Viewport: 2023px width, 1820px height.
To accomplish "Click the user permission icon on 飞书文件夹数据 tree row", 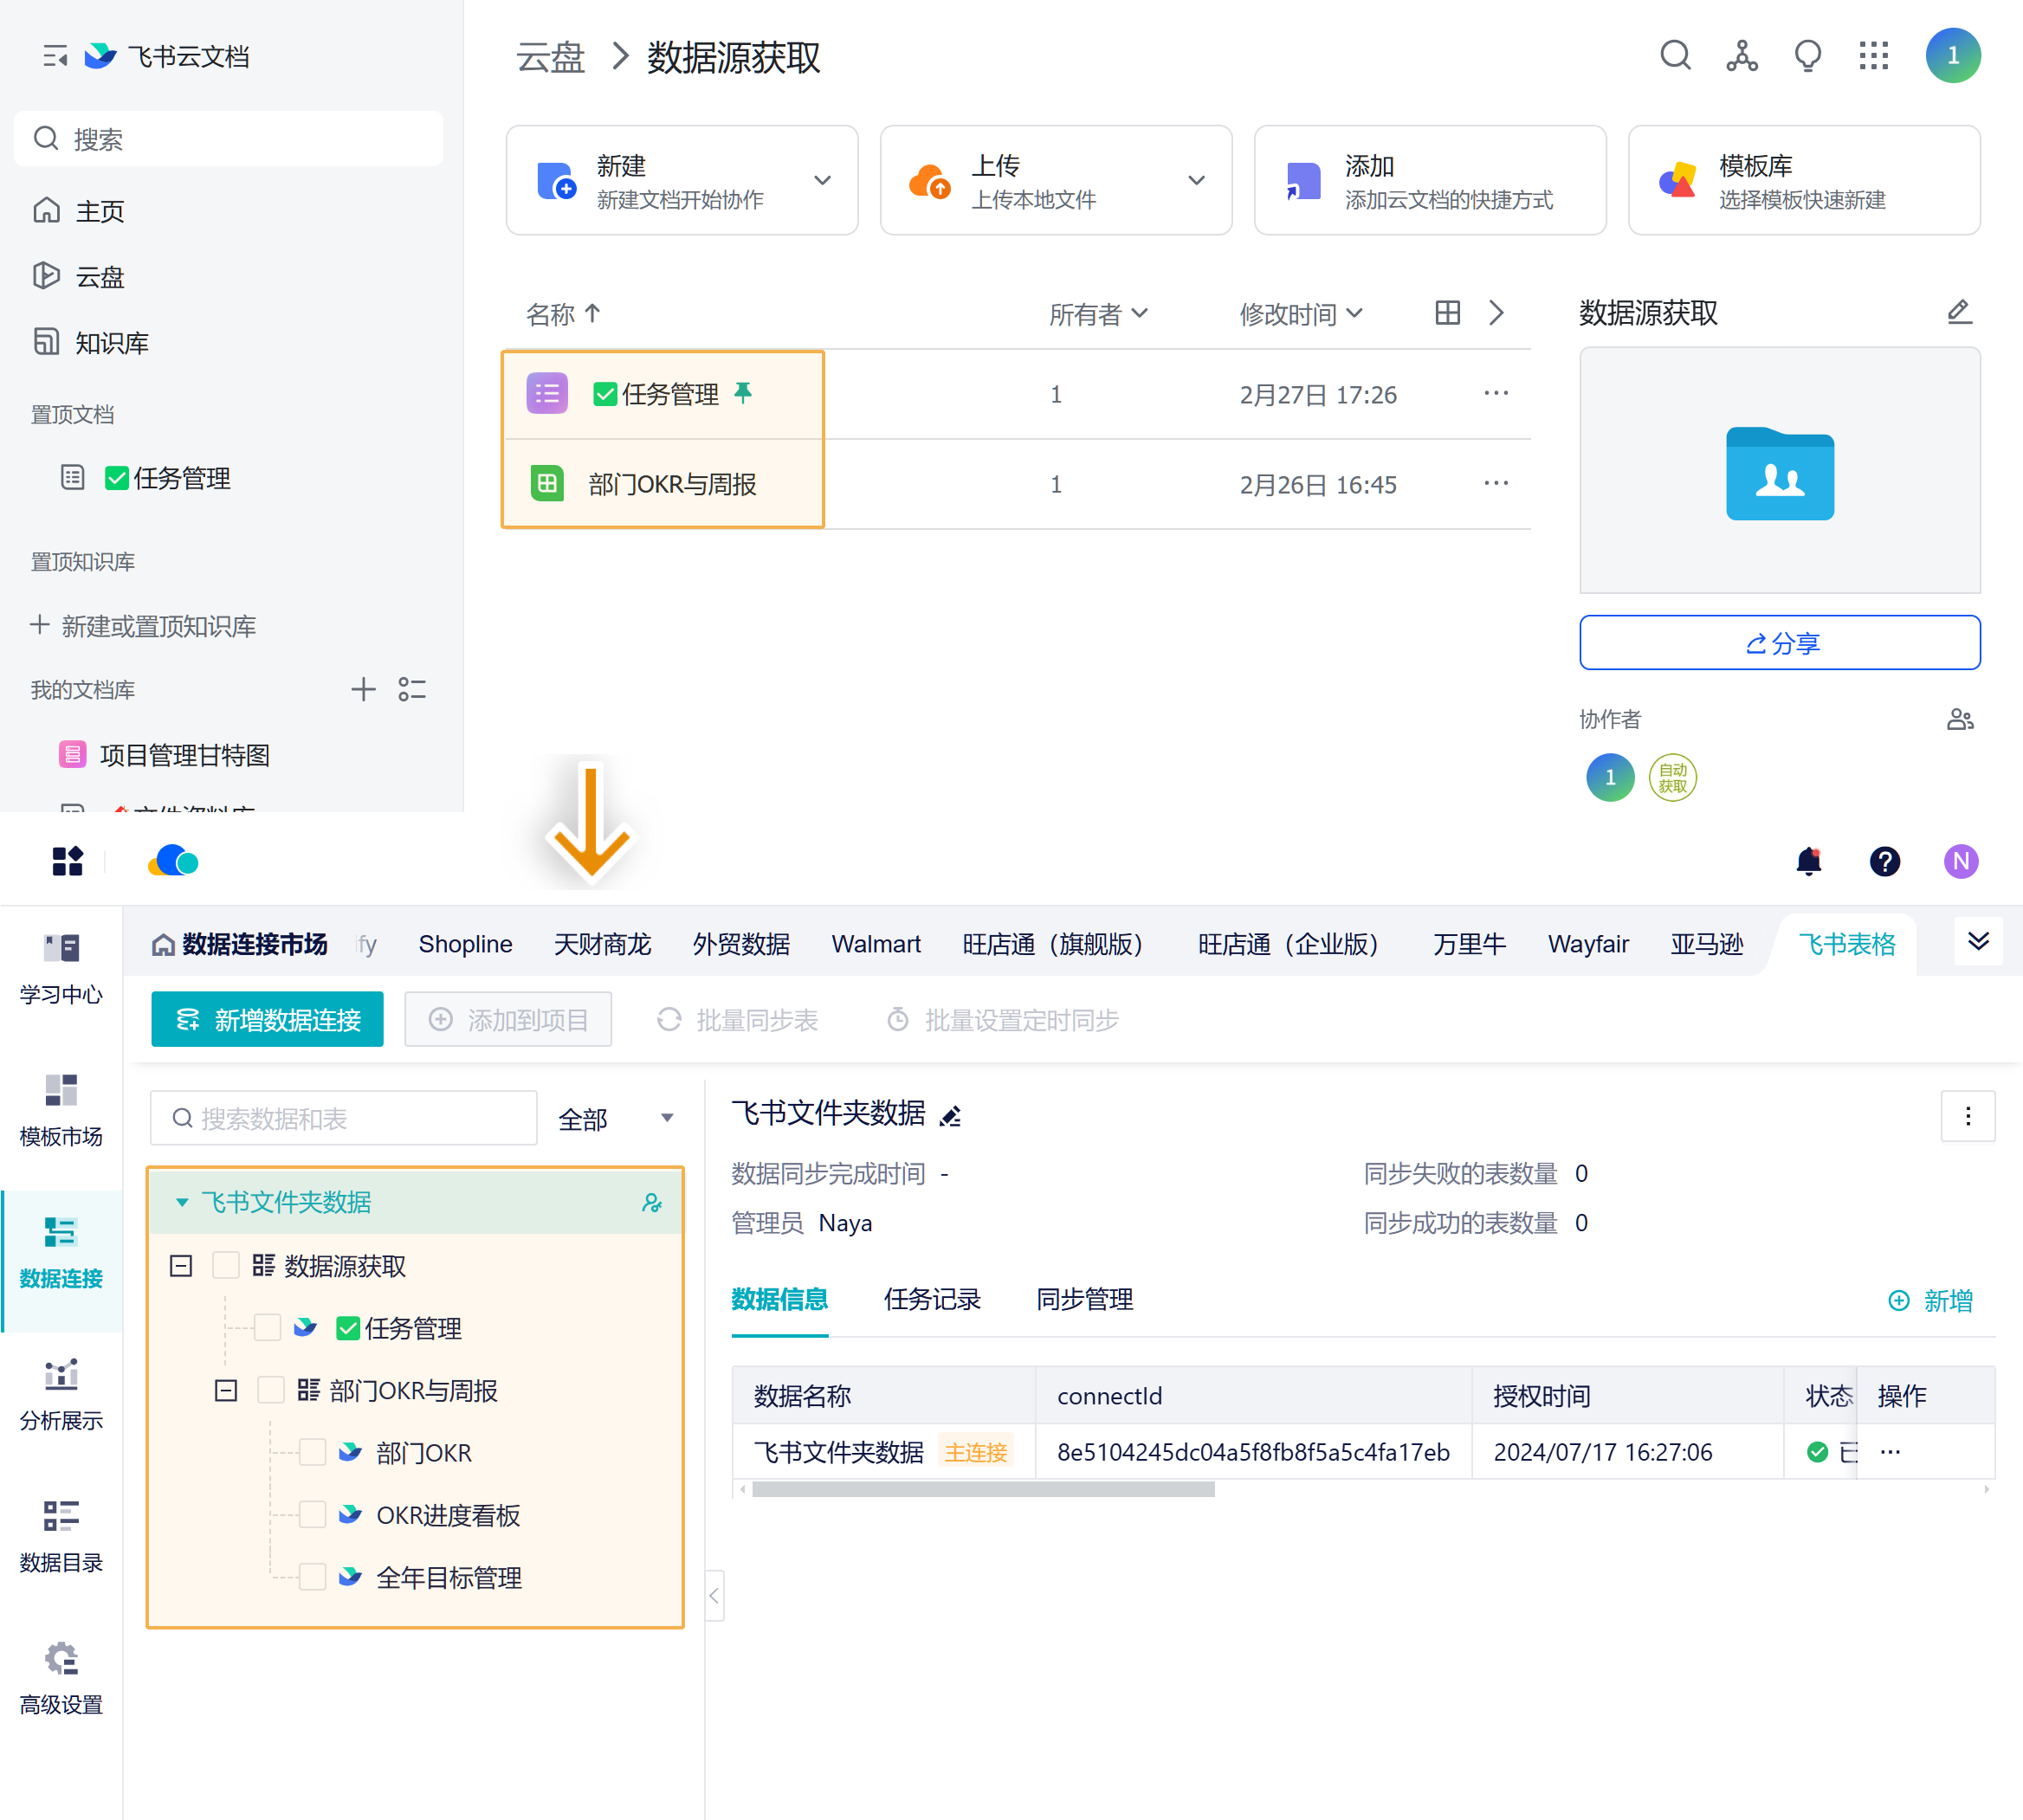I will coord(652,1202).
